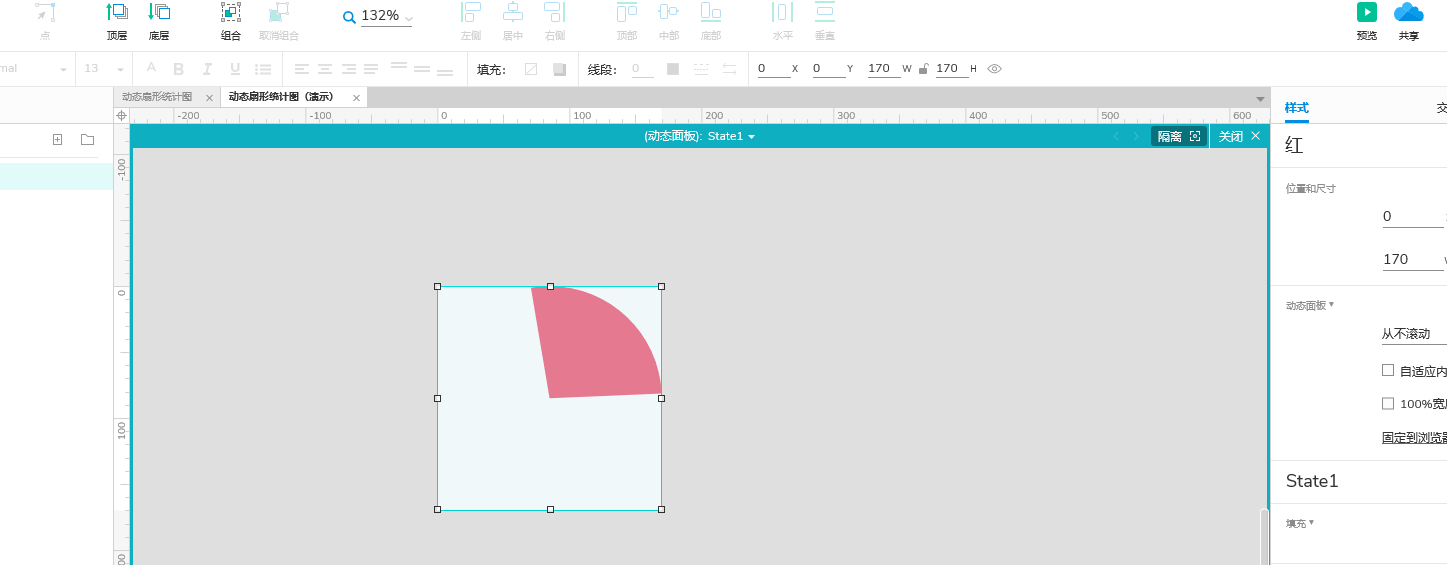Click the 固定到浏览器 link
Viewport: 1447px width, 565px height.
coord(1414,438)
